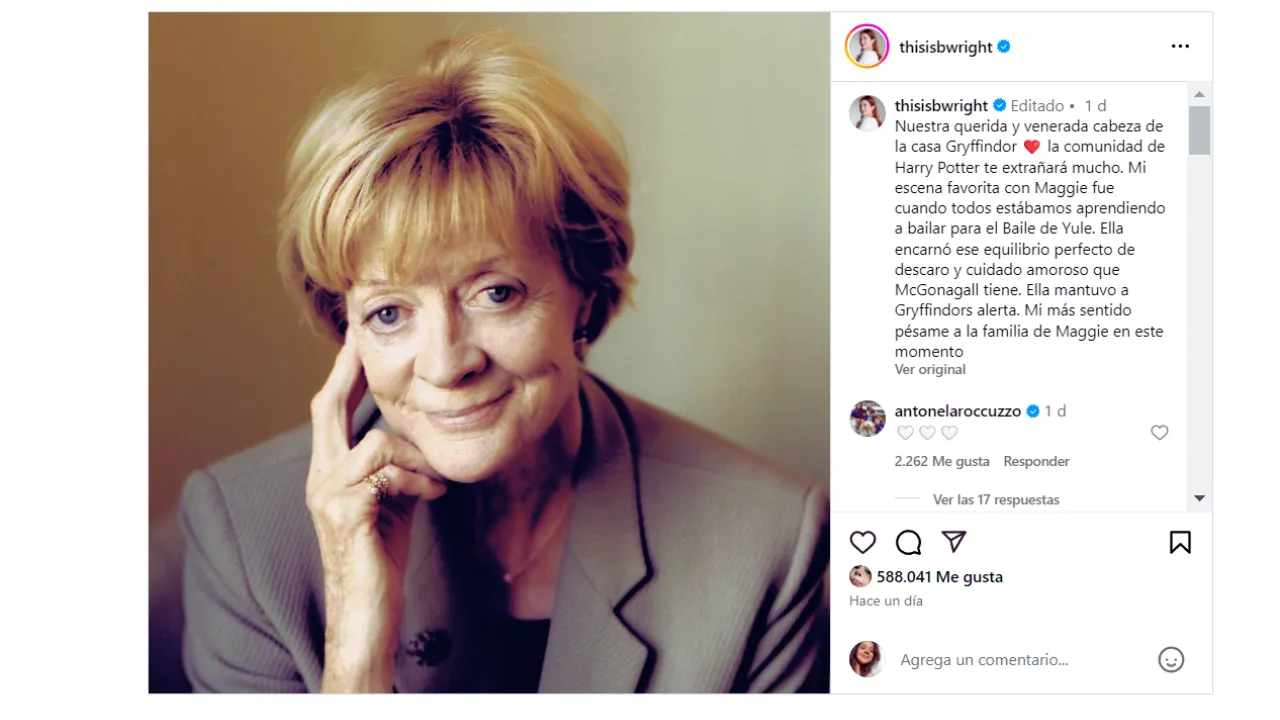Image resolution: width=1280 pixels, height=720 pixels.
Task: Open the emoji picker smiley icon
Action: coord(1171,660)
